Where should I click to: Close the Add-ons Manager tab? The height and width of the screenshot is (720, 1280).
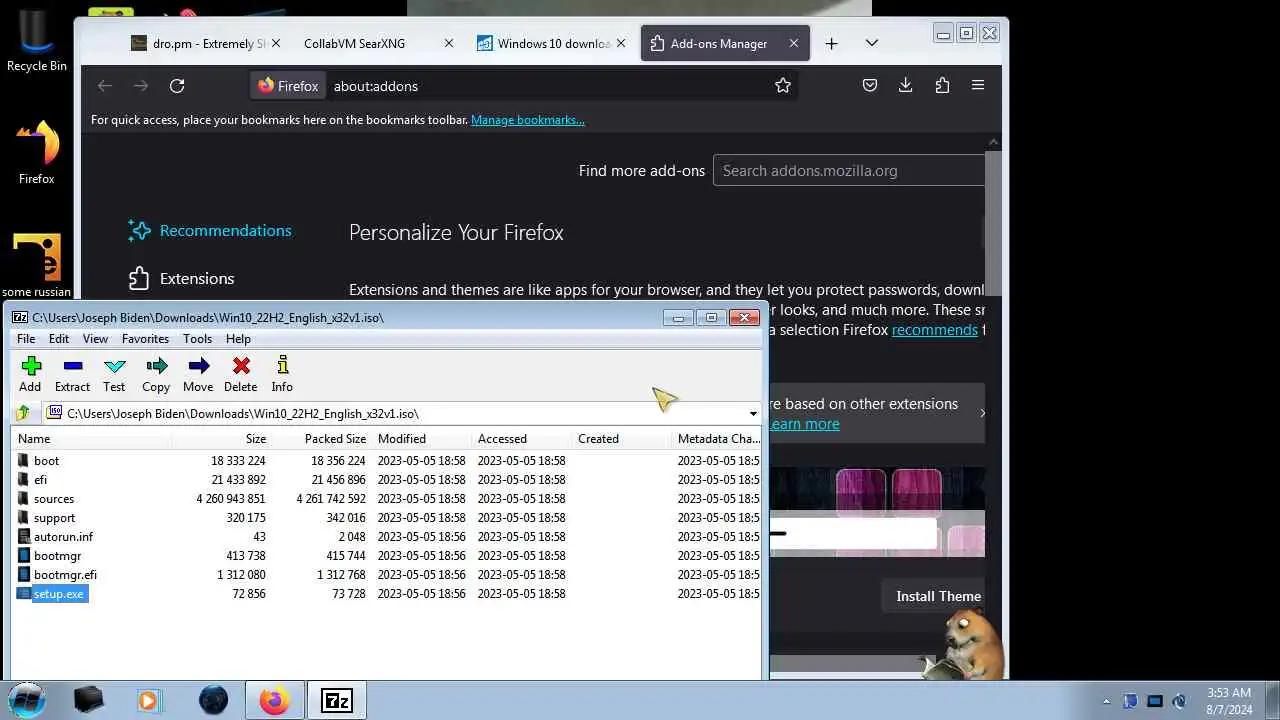pyautogui.click(x=794, y=44)
